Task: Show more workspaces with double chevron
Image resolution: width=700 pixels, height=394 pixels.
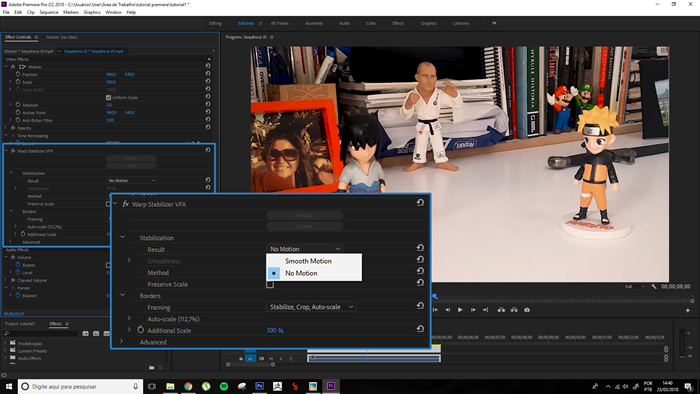Action: (x=494, y=23)
